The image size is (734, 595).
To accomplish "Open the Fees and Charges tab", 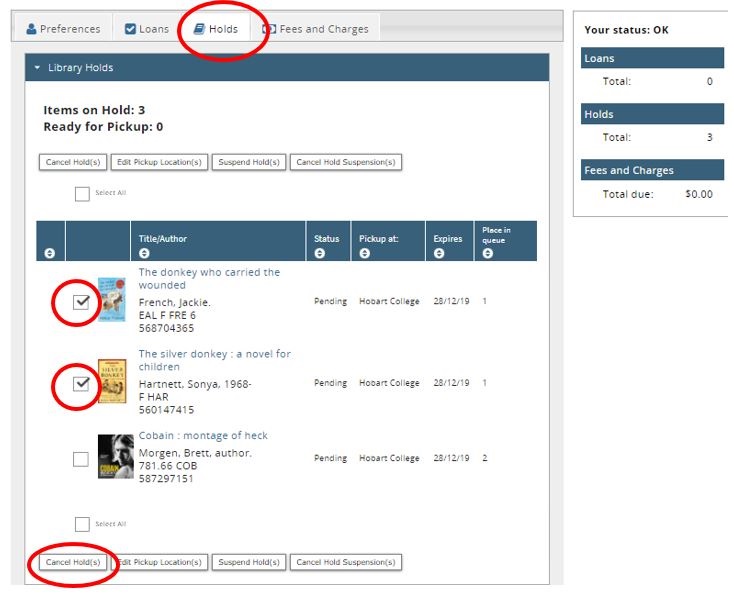I will point(315,29).
